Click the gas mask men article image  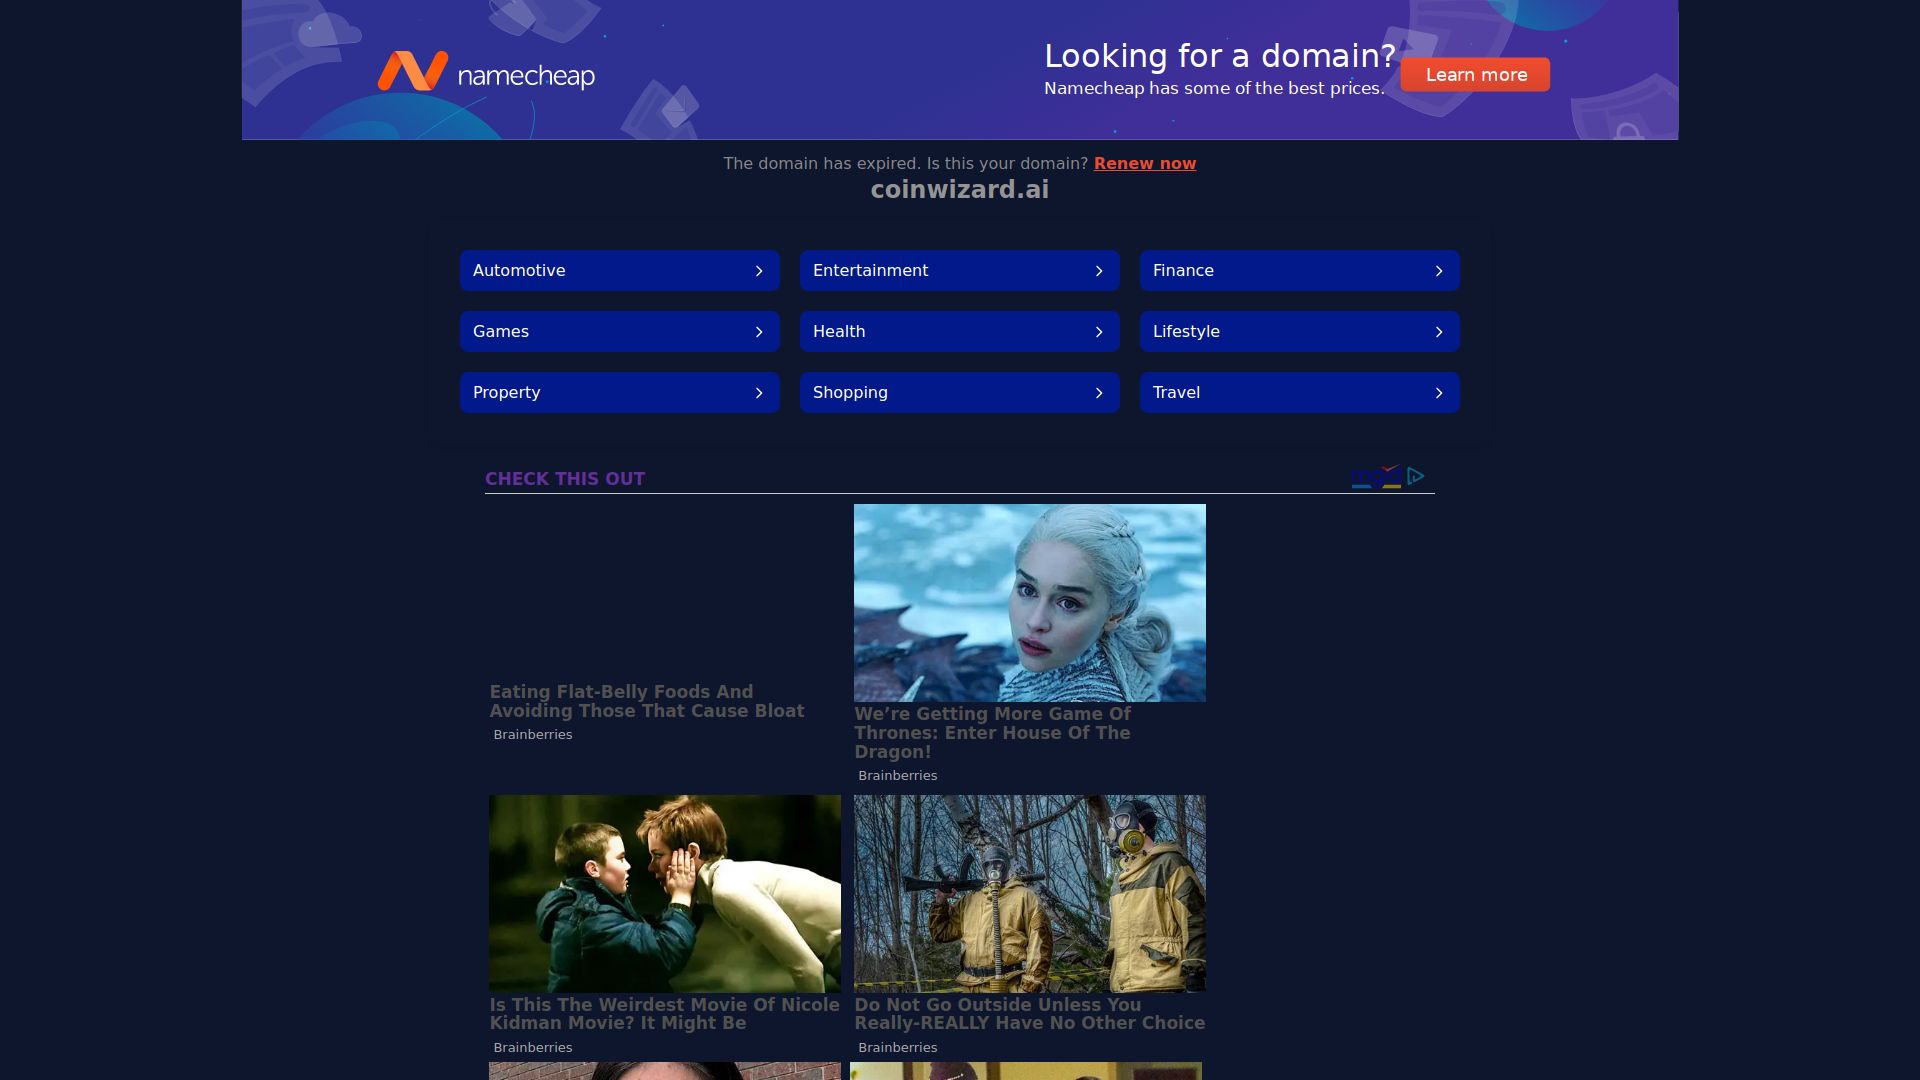[1029, 893]
